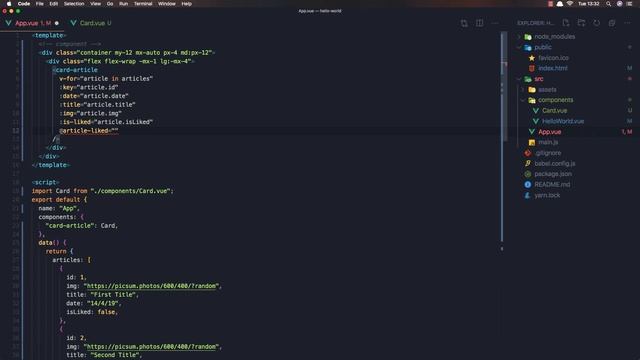
Task: Open index.html in the Explorer
Action: click(x=553, y=69)
